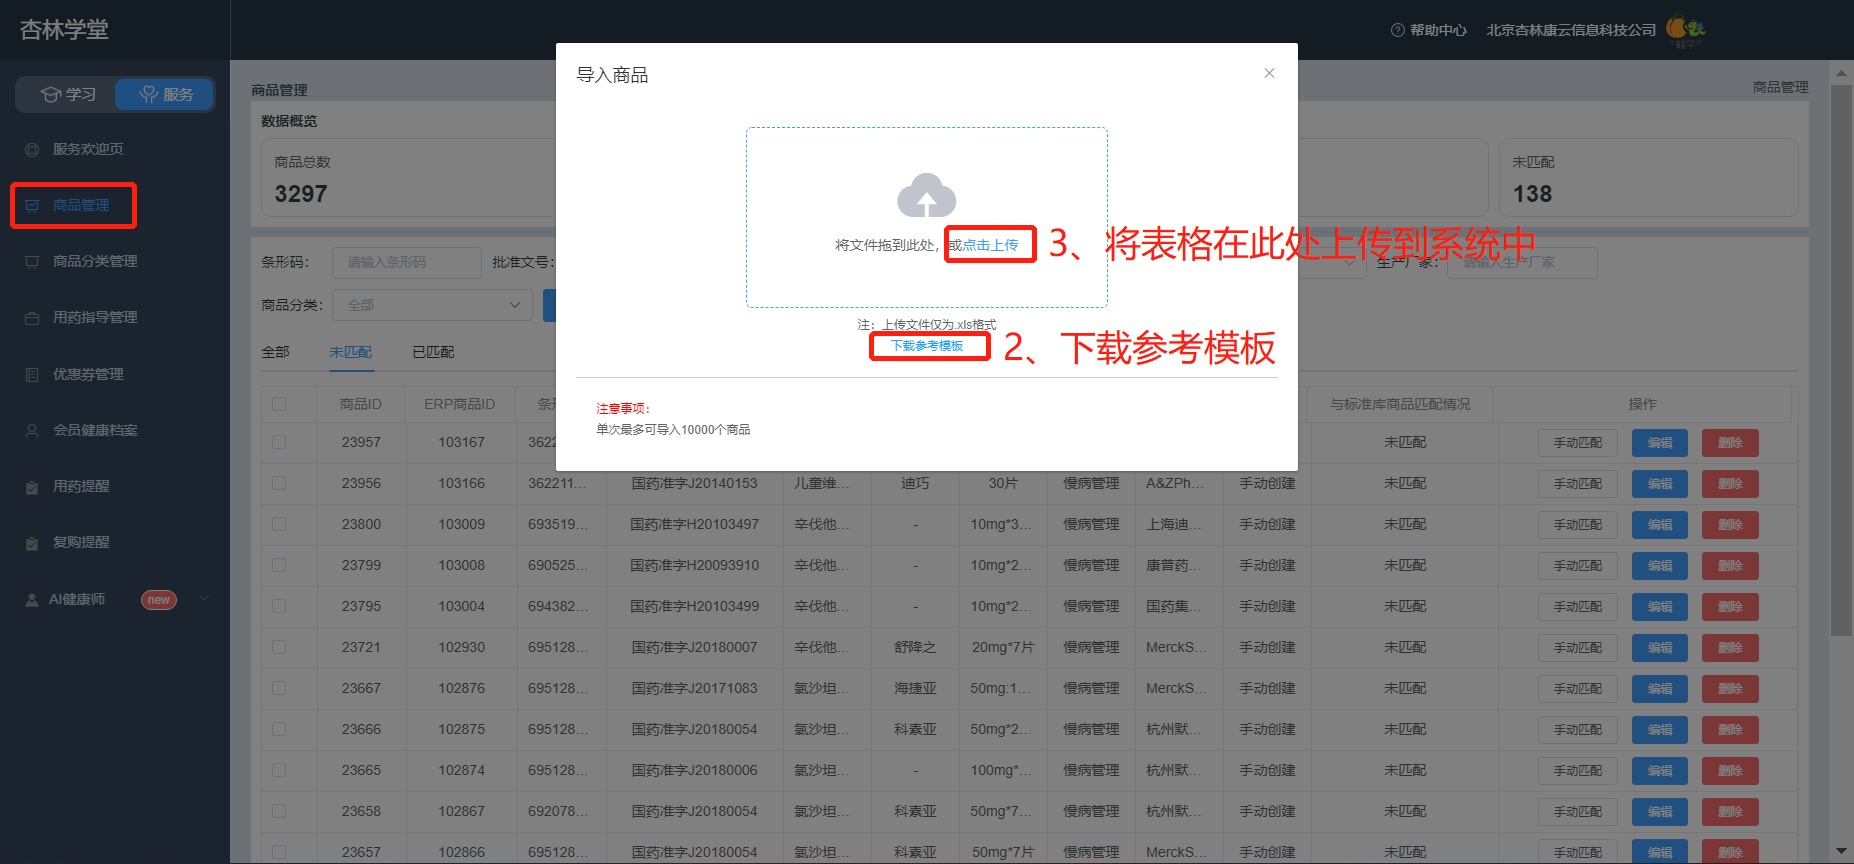Select the 已匹配 product tab
Viewport: 1854px width, 864px height.
433,352
